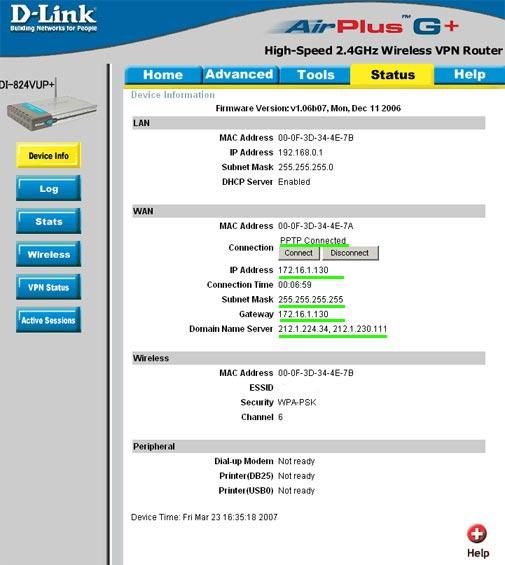Select the Status tab
Image resolution: width=505 pixels, height=565 pixels.
click(393, 75)
